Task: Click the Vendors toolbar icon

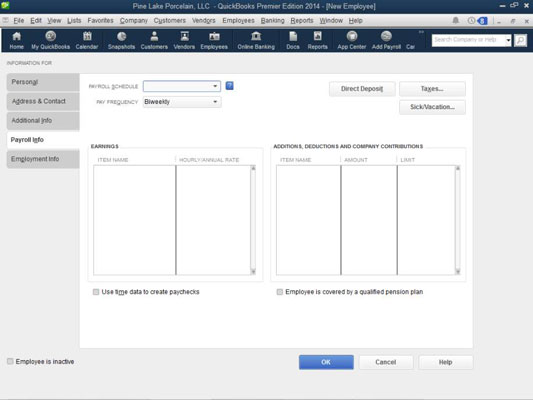Action: point(184,40)
